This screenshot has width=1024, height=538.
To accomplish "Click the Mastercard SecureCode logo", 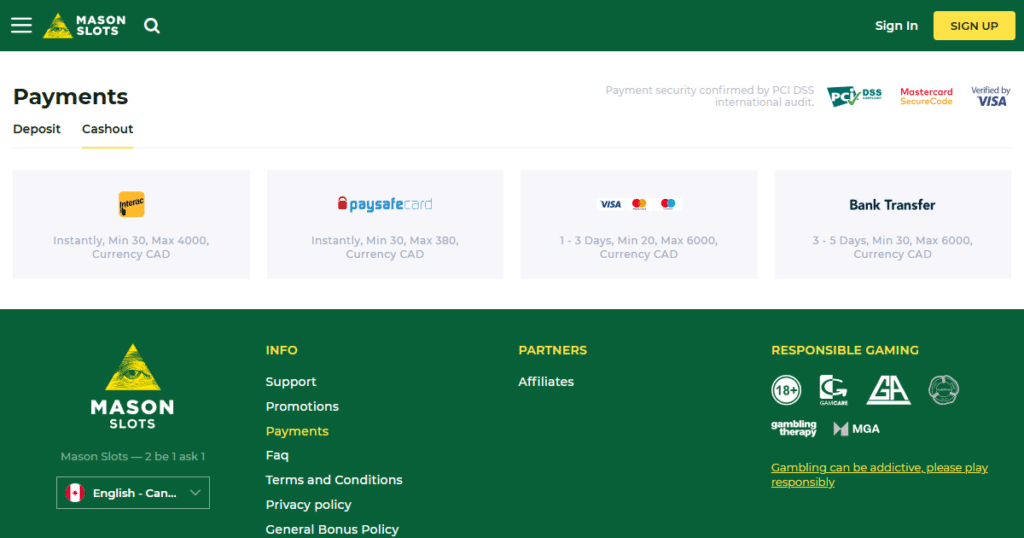I will tap(926, 96).
